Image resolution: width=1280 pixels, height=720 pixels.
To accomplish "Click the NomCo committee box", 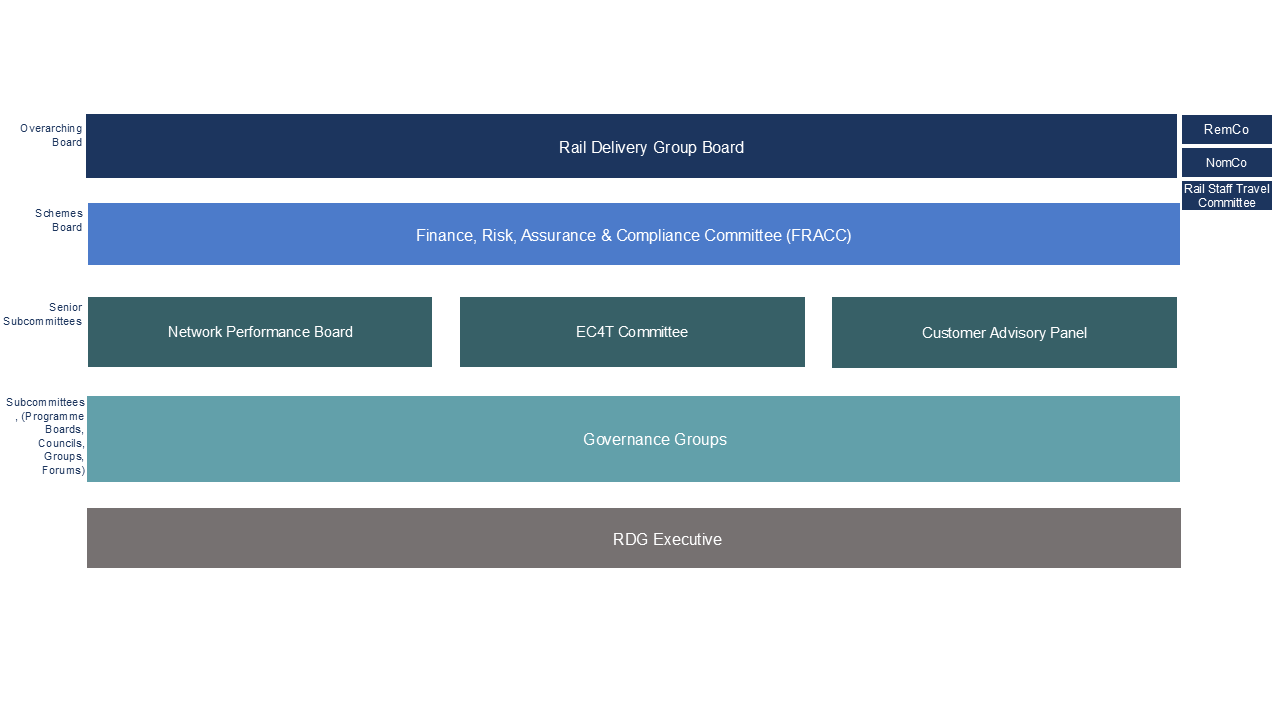I will pos(1226,162).
